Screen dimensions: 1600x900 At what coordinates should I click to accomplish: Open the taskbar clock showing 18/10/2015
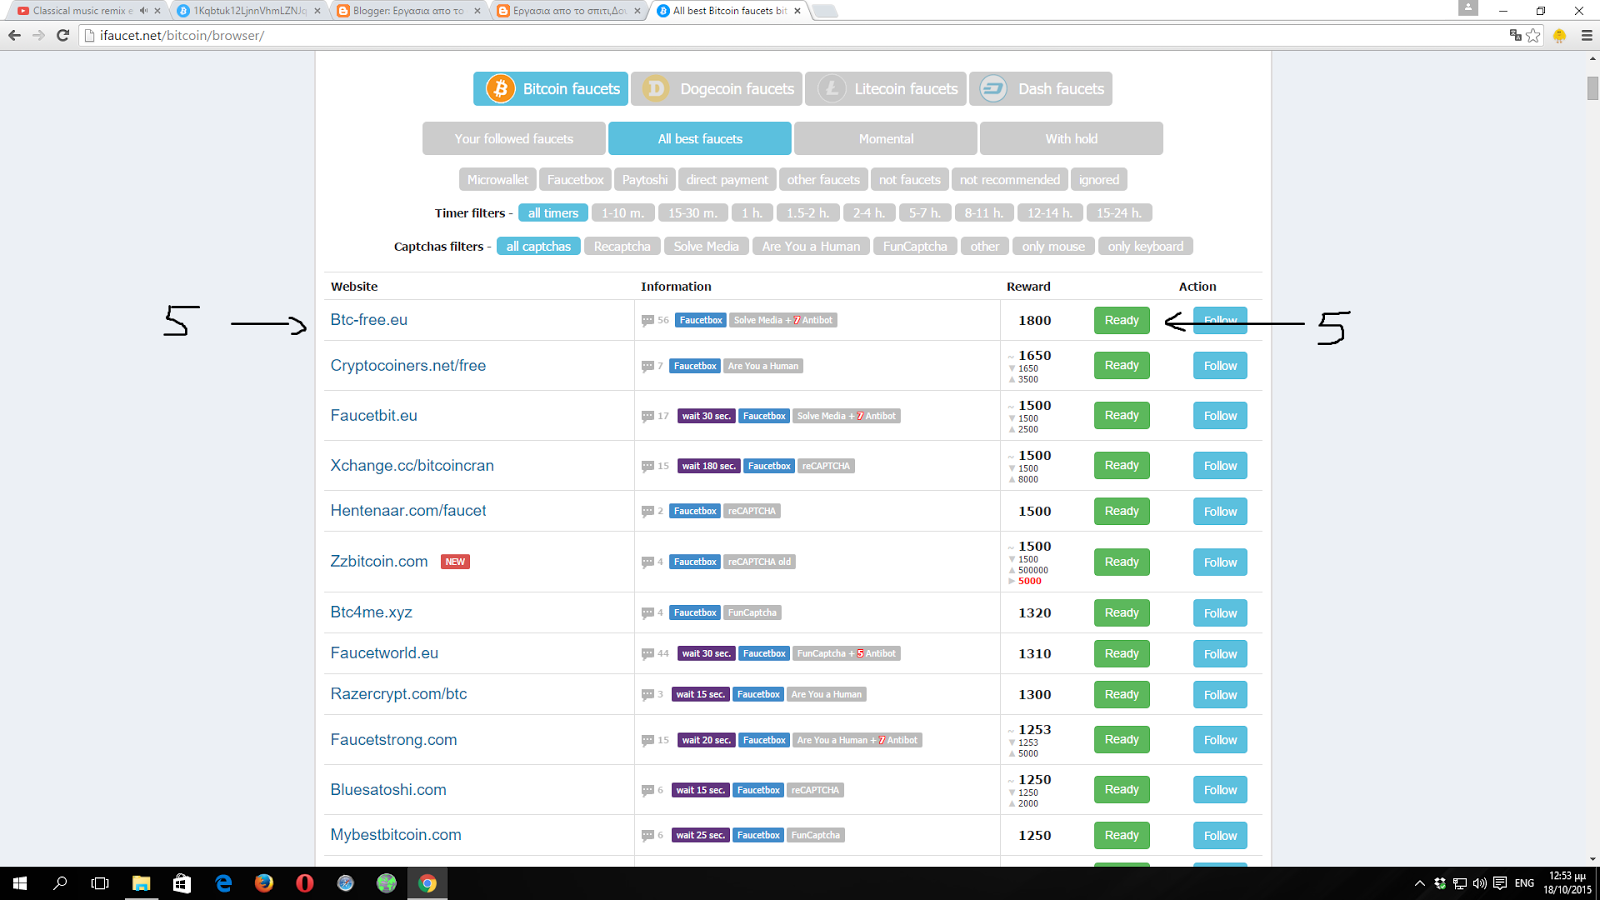point(1567,883)
